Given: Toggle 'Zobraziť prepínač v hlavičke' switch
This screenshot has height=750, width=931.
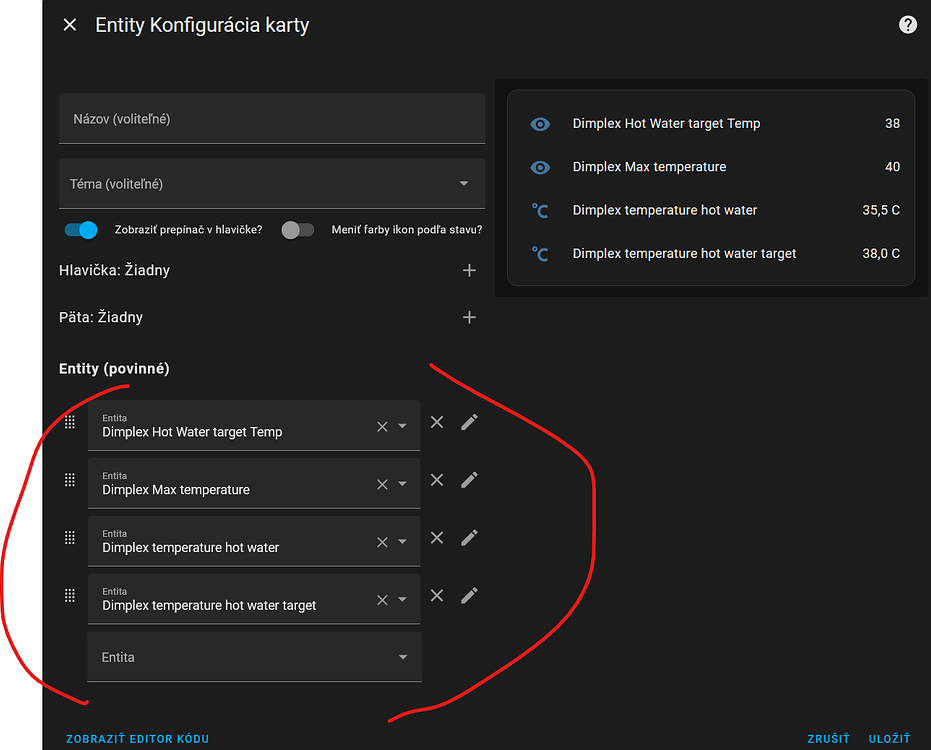Looking at the screenshot, I should click(81, 230).
